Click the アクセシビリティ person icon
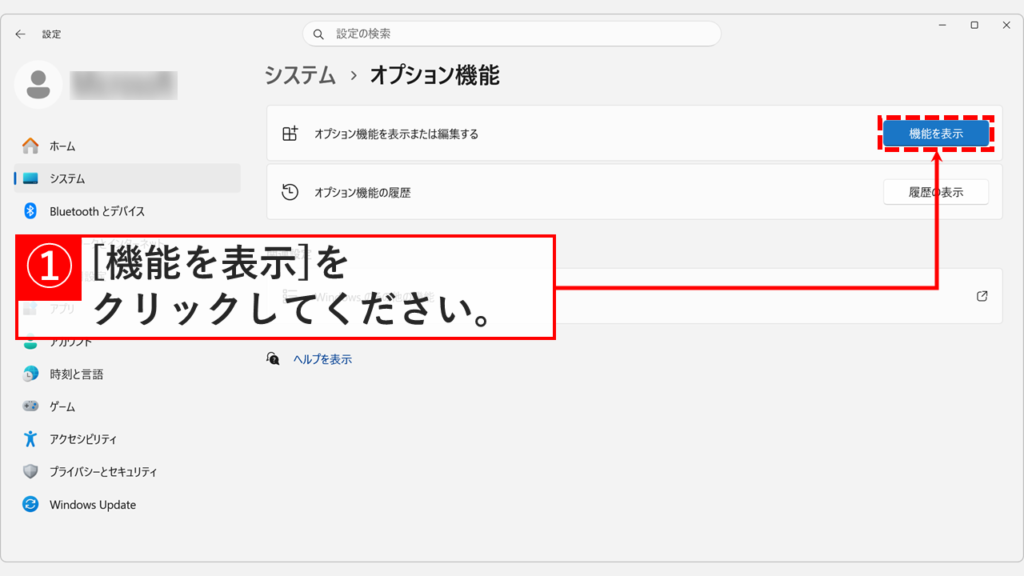1024x576 pixels. [x=30, y=439]
